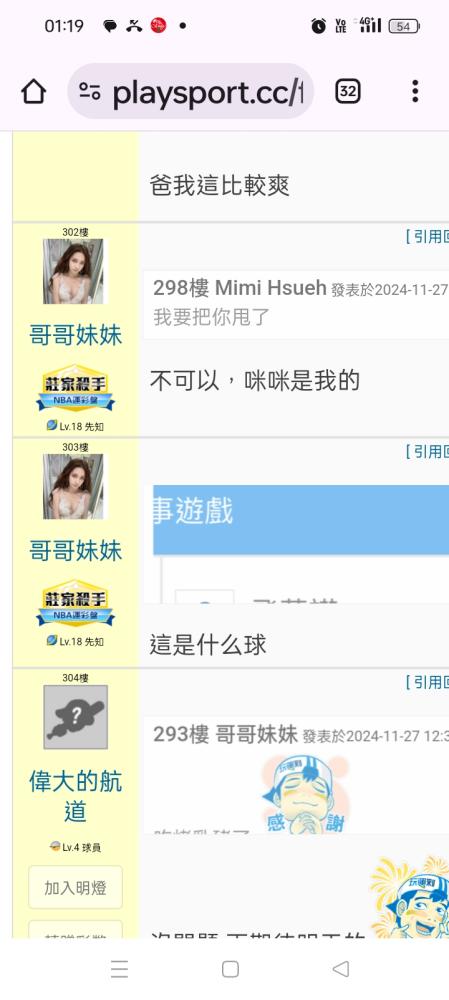This screenshot has width=449, height=1000.
Task: Click the 加入明燈 button
Action: 75,887
